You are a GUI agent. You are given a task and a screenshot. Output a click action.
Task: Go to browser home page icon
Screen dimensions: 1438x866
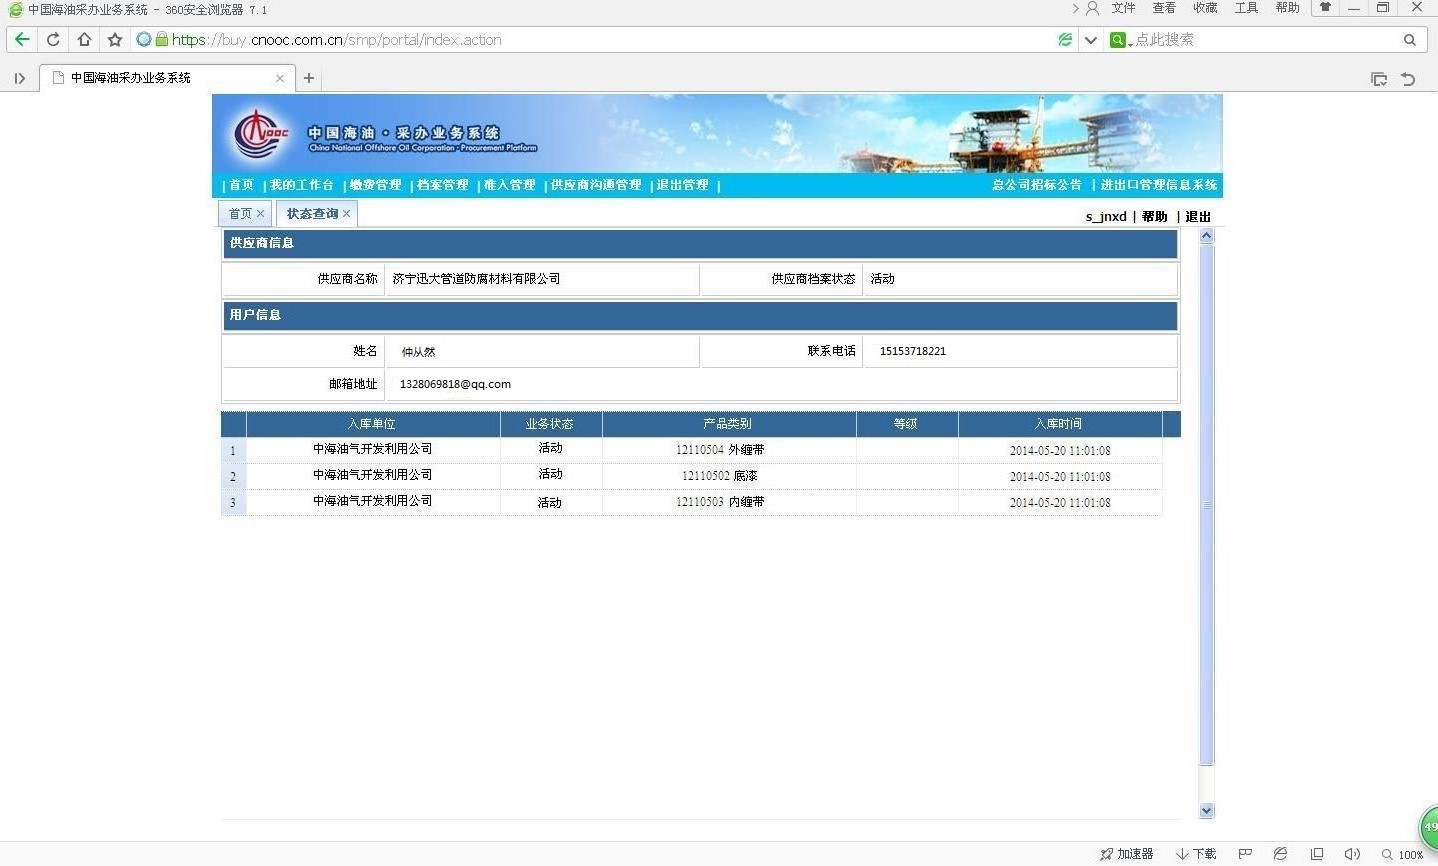point(84,40)
